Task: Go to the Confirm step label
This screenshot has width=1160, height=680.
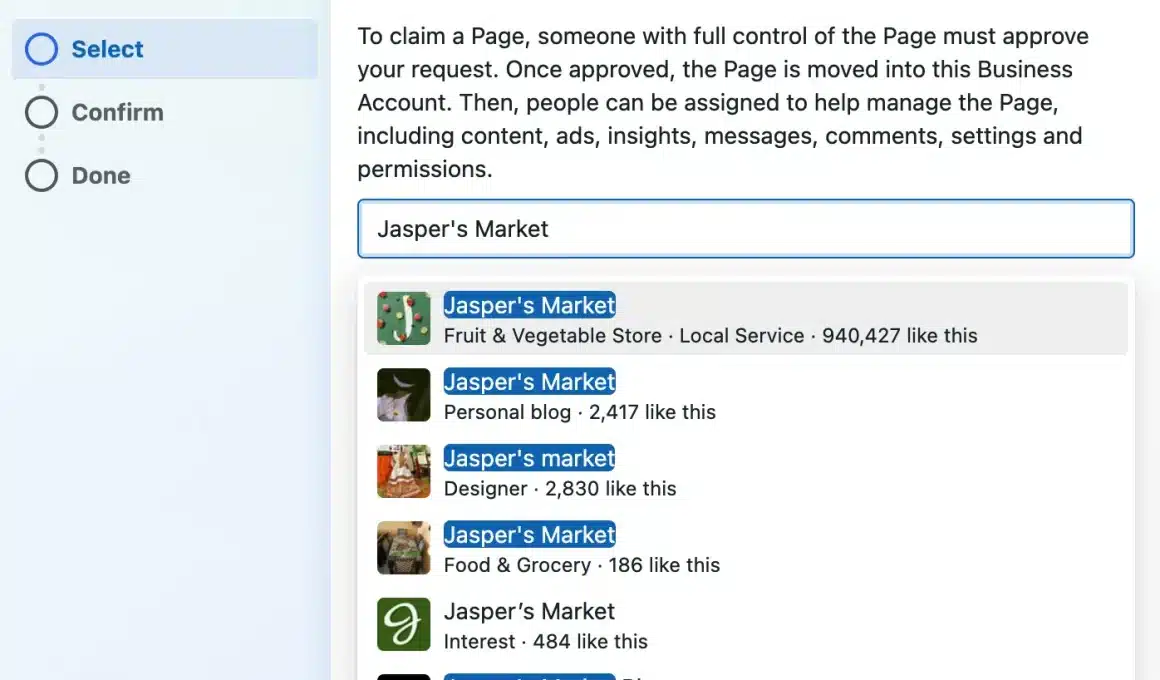Action: 117,112
